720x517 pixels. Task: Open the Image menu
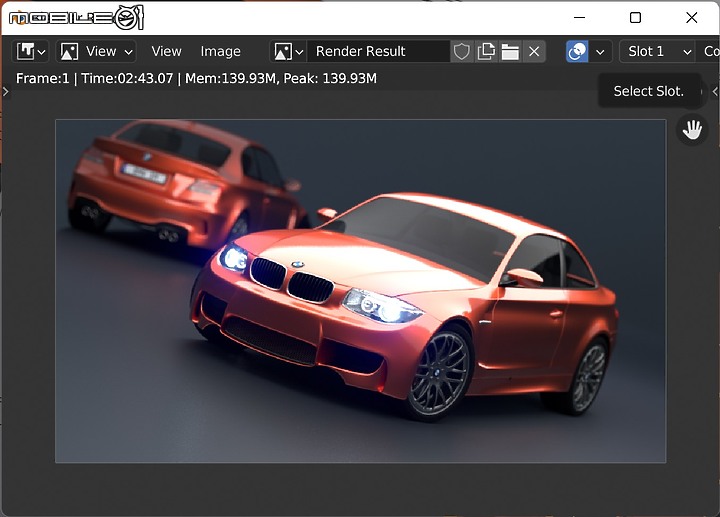click(x=220, y=51)
